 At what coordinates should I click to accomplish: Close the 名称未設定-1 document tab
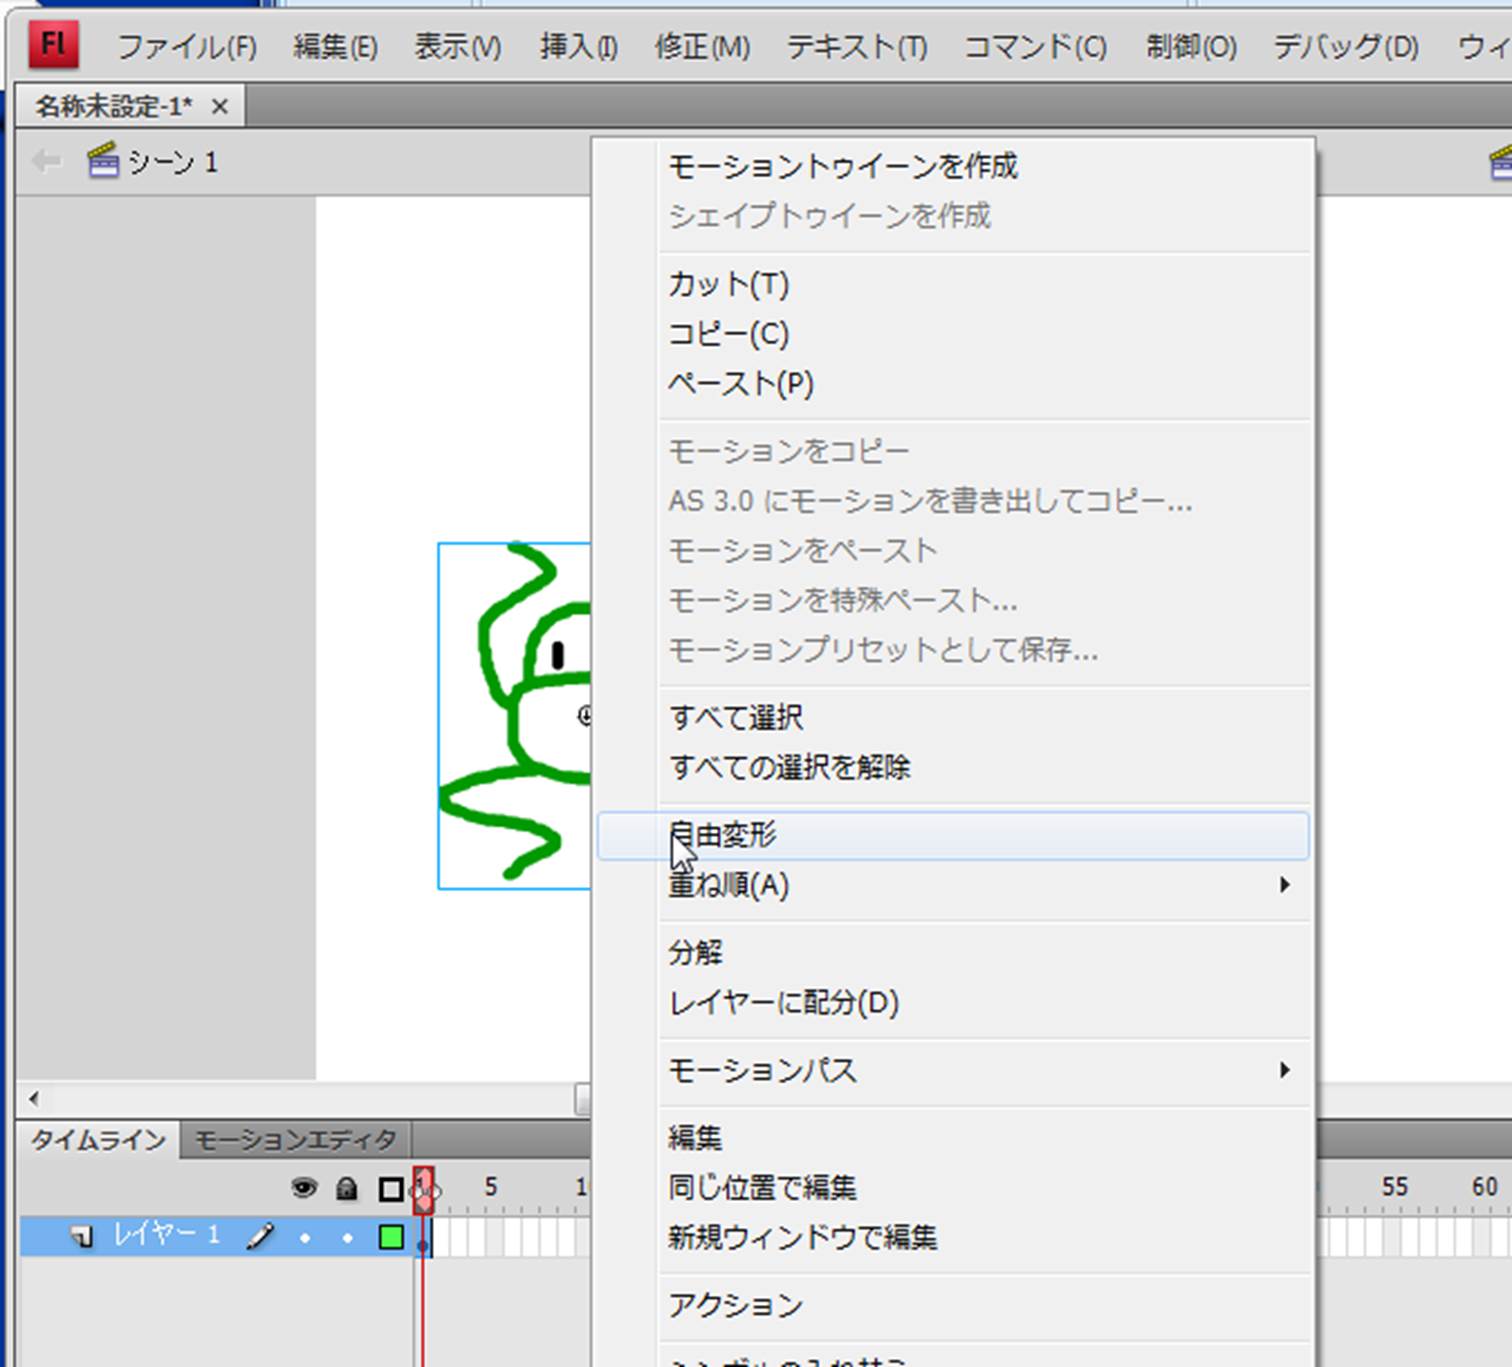(x=220, y=106)
